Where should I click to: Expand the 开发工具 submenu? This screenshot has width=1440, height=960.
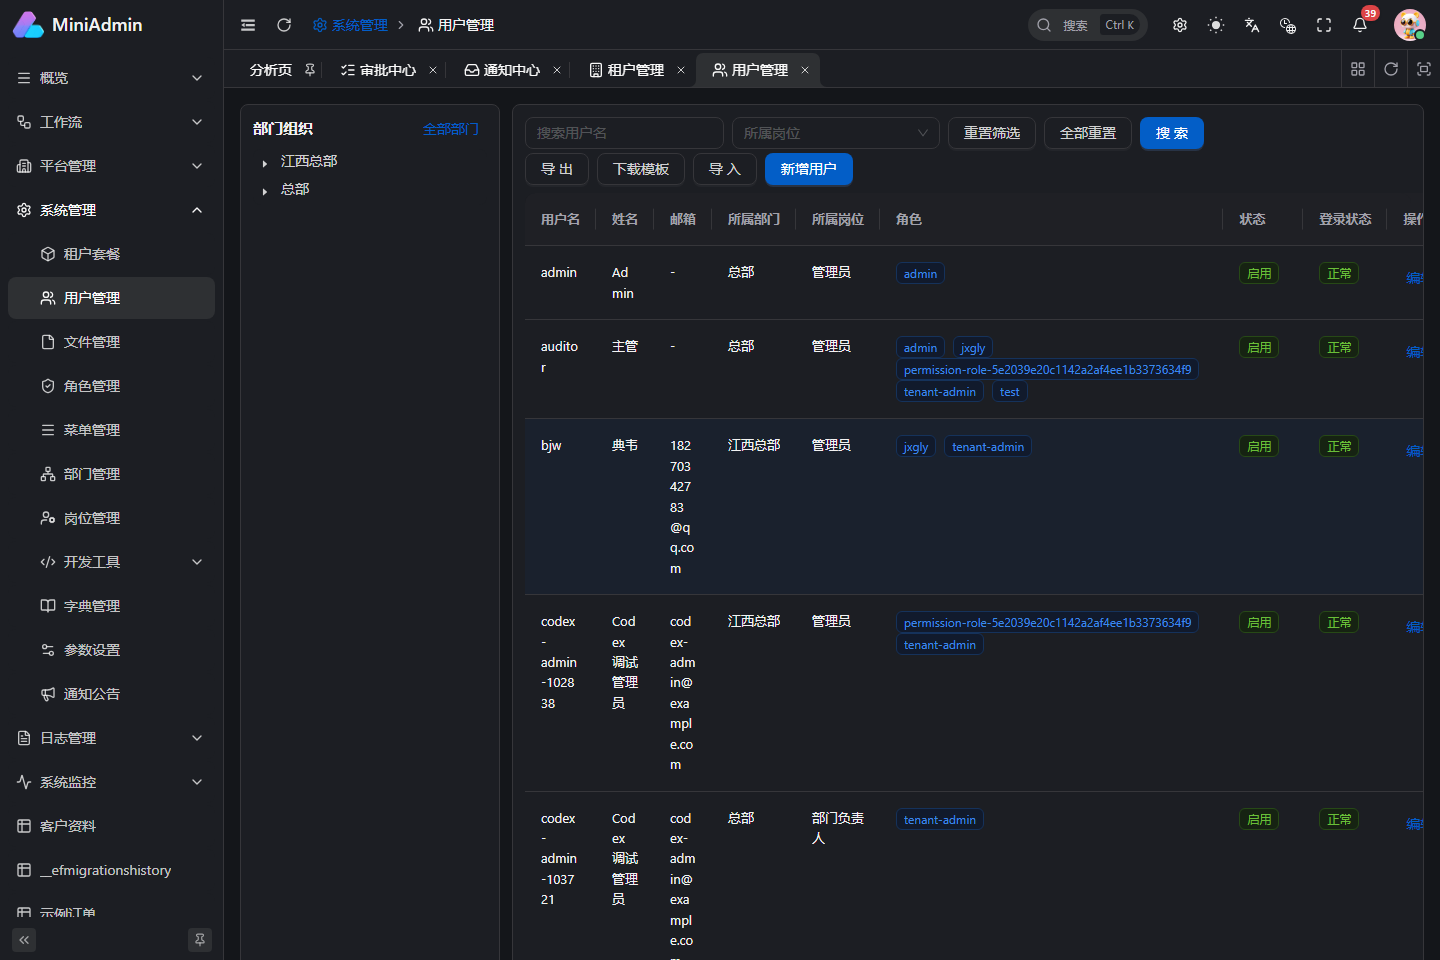click(x=111, y=562)
